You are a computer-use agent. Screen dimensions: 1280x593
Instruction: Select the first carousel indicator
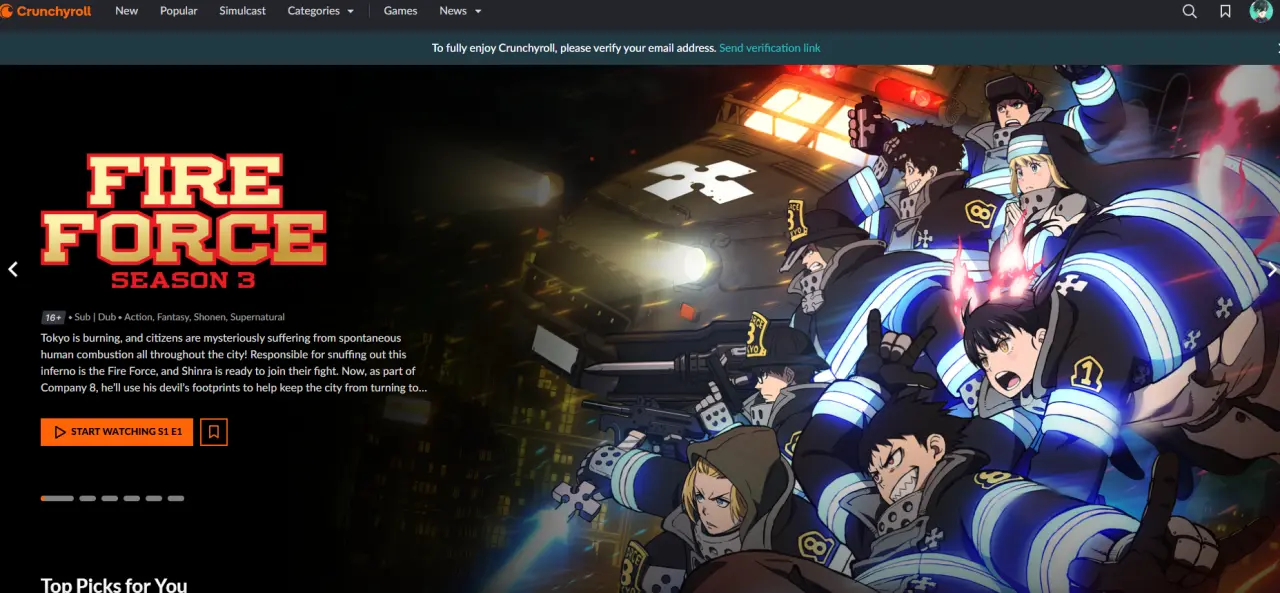[x=57, y=498]
